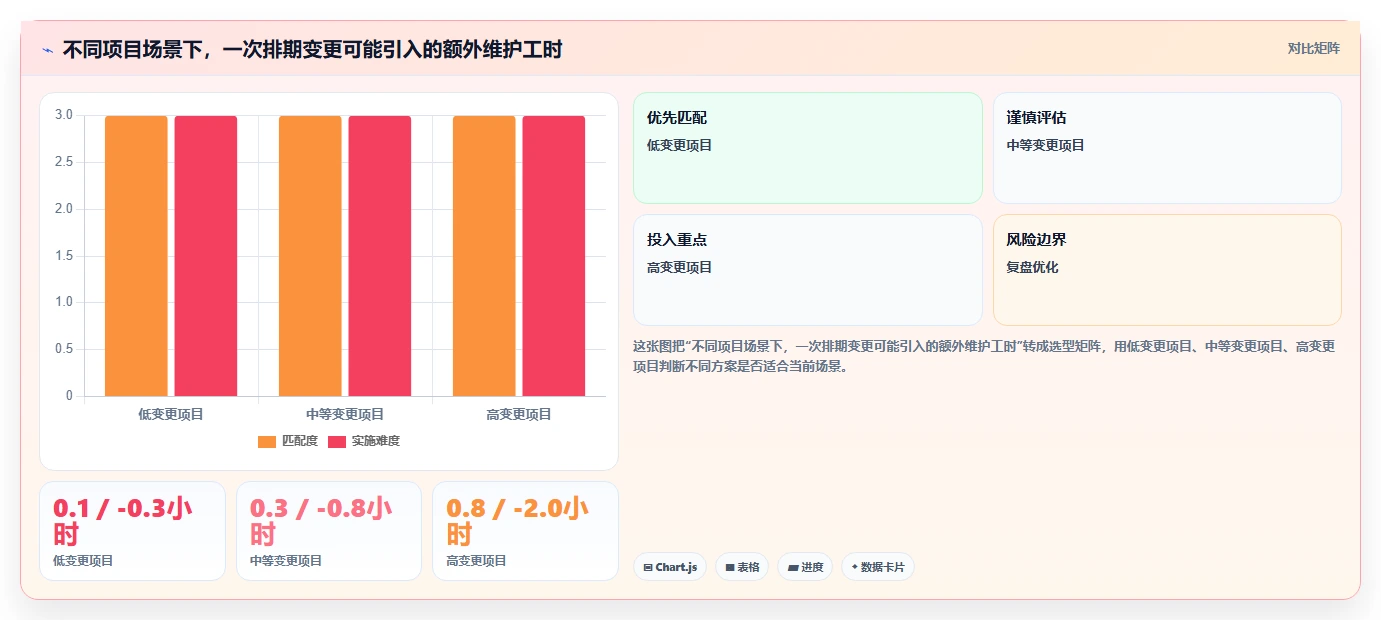Click the red bar for 低变更项目
This screenshot has width=1381, height=620.
[x=206, y=256]
